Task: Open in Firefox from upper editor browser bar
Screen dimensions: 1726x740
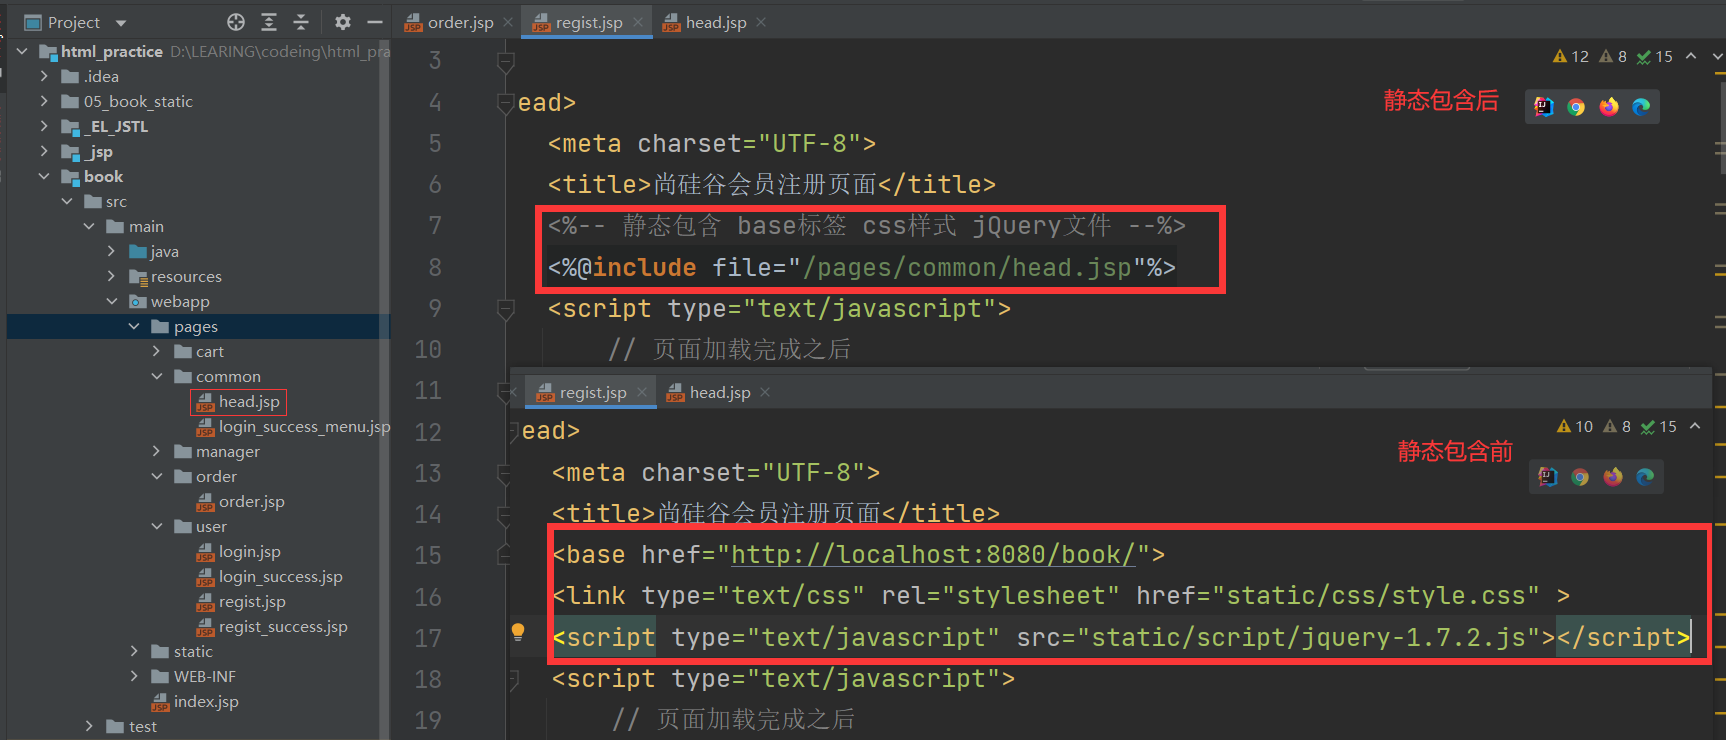Action: pyautogui.click(x=1609, y=107)
